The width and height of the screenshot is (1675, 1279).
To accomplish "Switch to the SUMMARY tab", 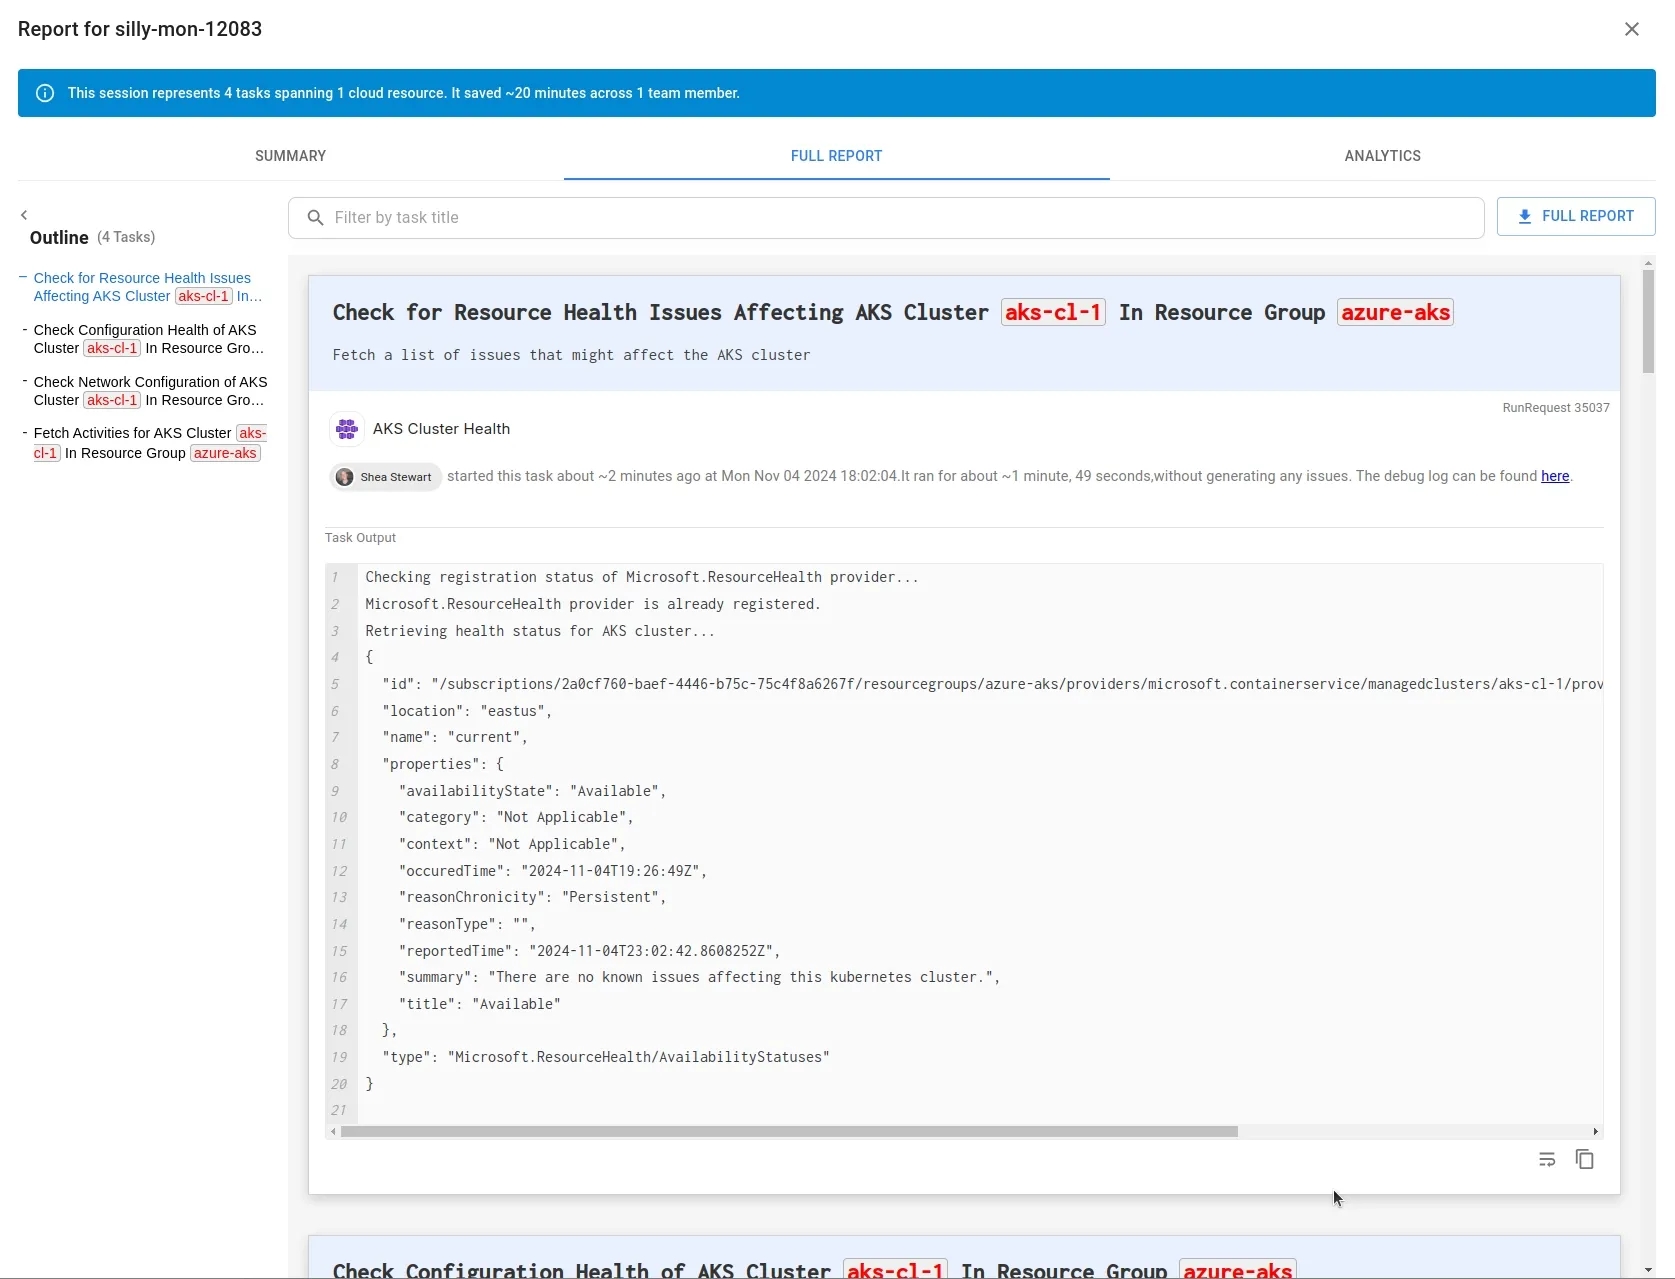I will coord(290,156).
